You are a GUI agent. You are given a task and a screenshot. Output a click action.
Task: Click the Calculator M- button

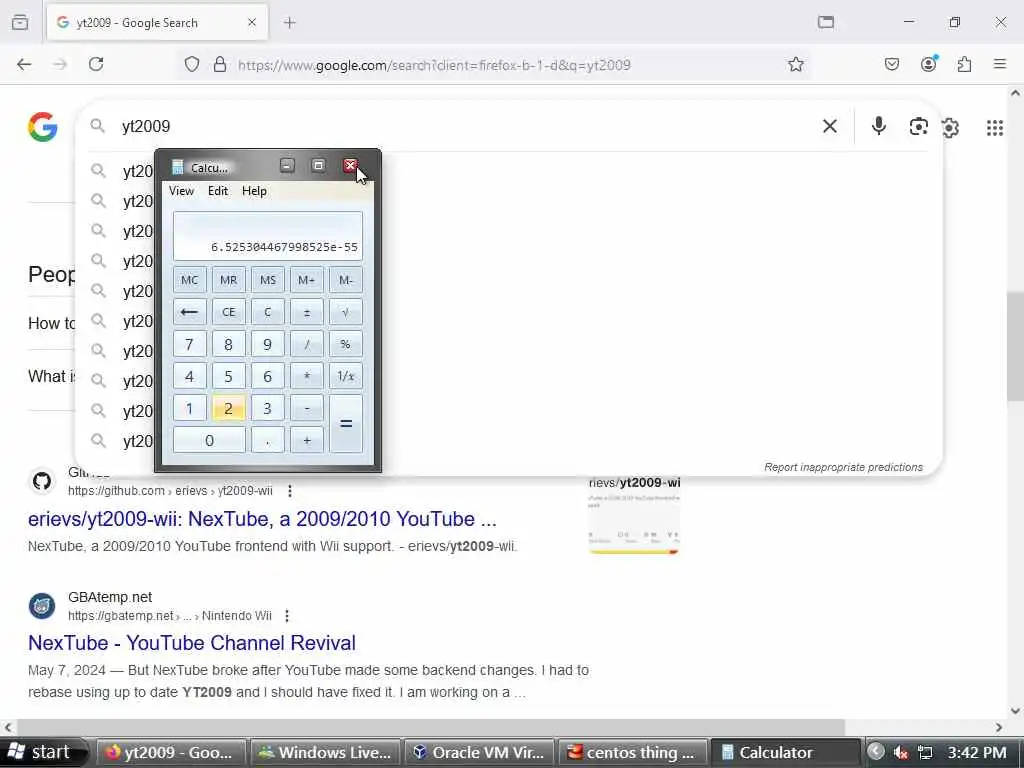pyautogui.click(x=345, y=280)
